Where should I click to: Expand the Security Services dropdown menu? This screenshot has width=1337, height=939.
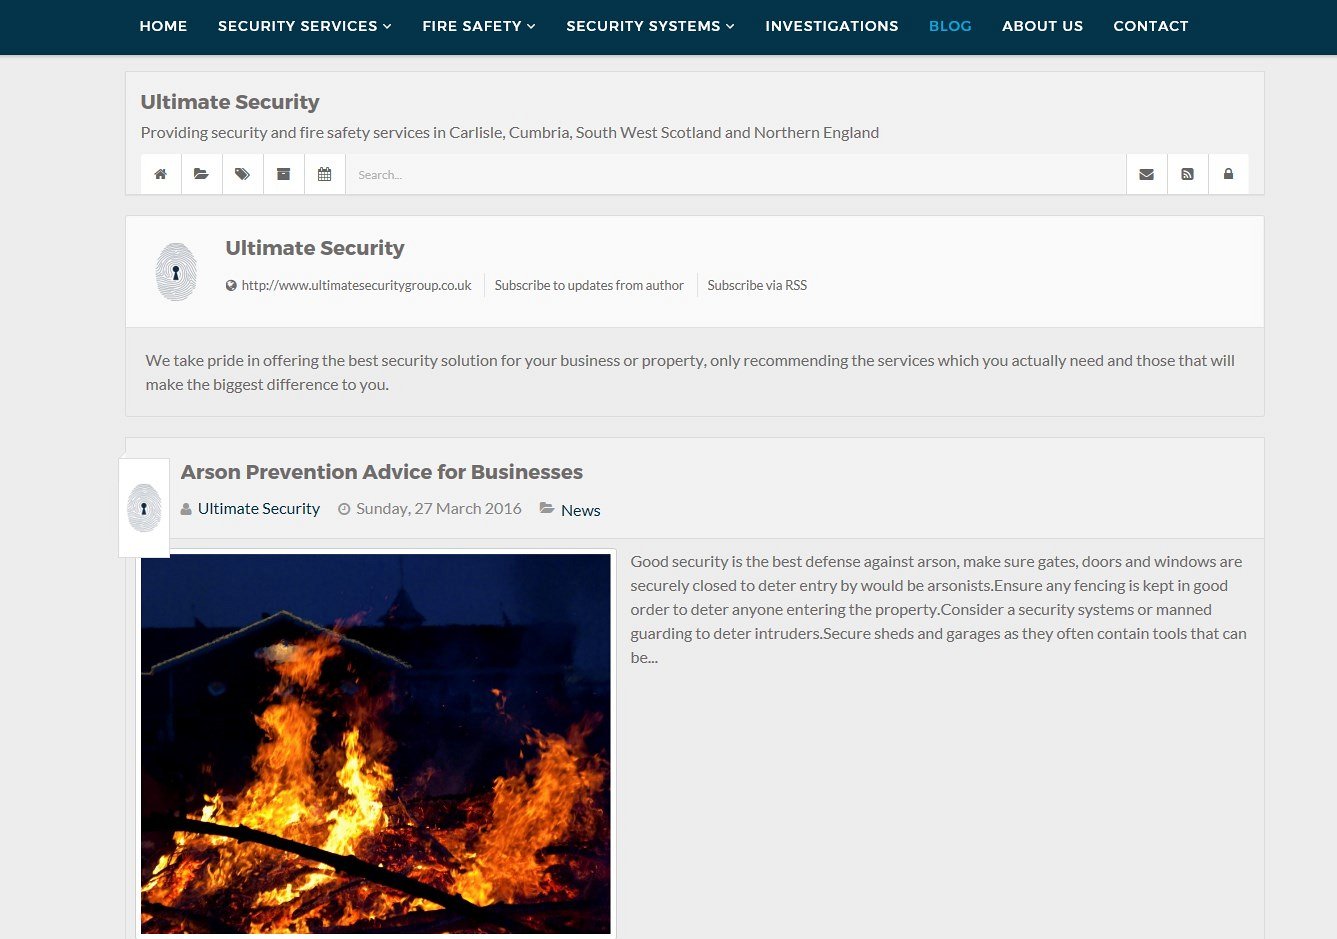(304, 26)
